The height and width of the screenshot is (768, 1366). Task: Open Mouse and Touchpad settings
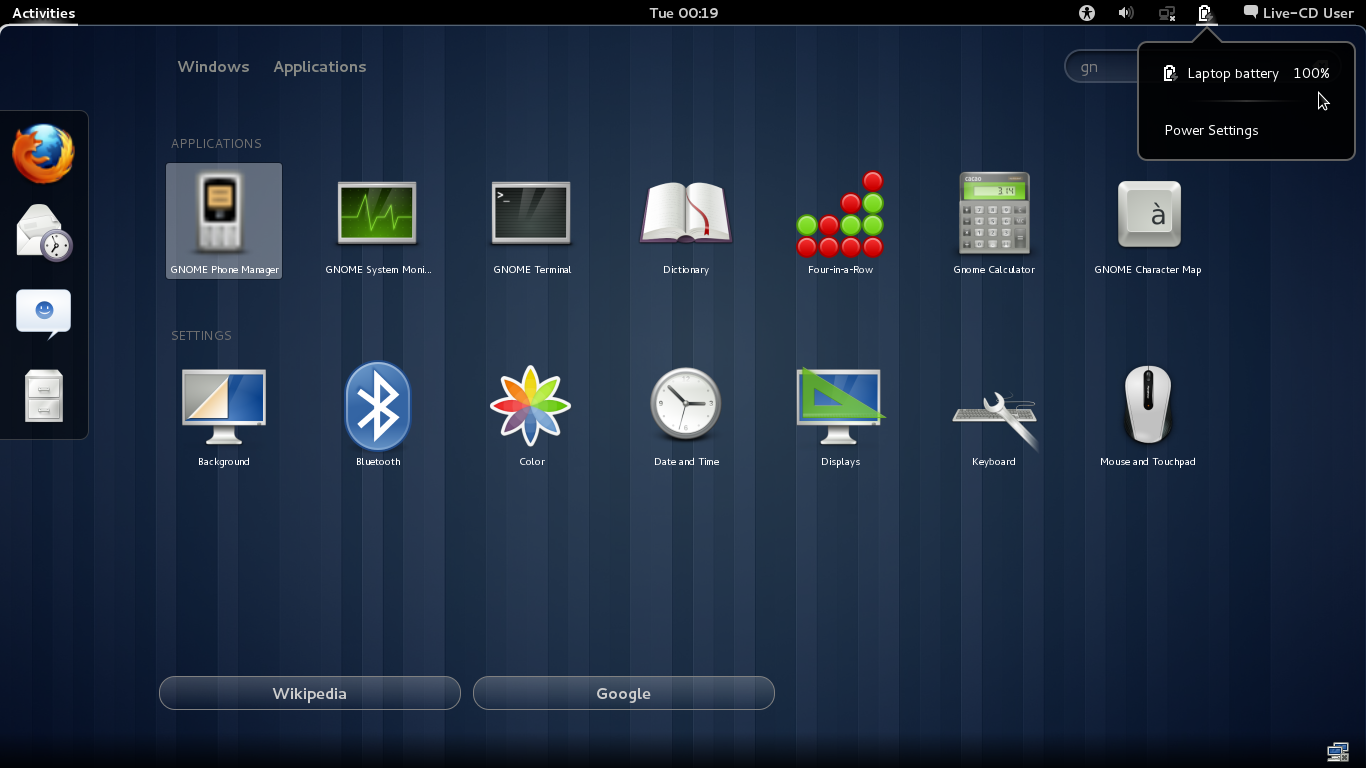tap(1148, 413)
